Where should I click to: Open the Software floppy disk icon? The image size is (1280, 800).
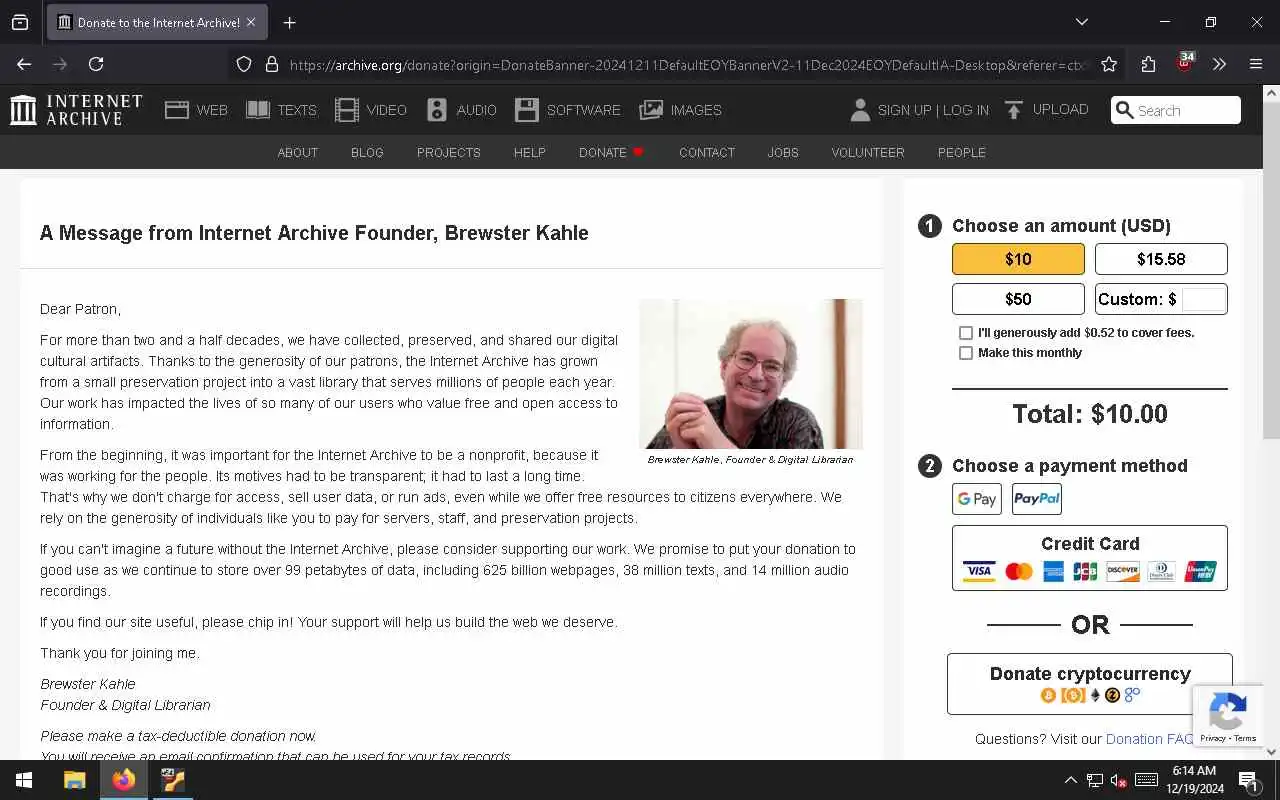[x=527, y=110]
